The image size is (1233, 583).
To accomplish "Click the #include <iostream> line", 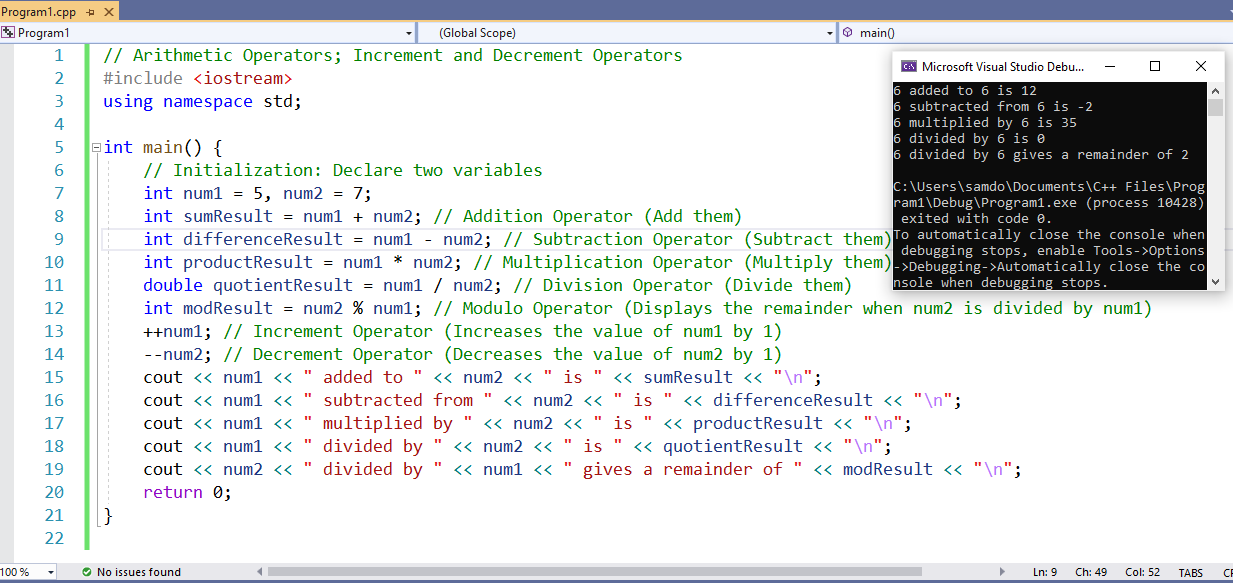I will click(198, 78).
